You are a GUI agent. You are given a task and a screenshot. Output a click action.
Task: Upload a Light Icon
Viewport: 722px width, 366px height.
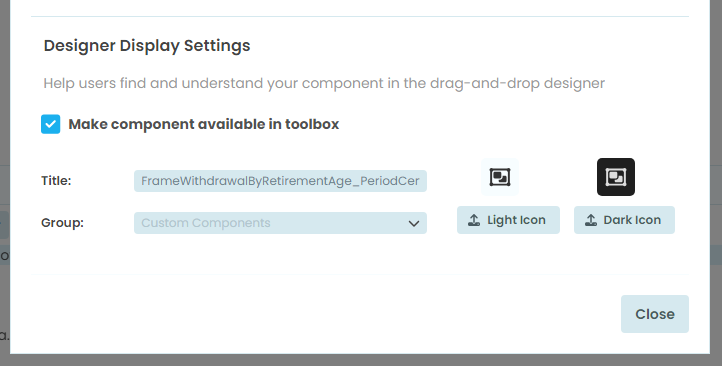pos(508,220)
